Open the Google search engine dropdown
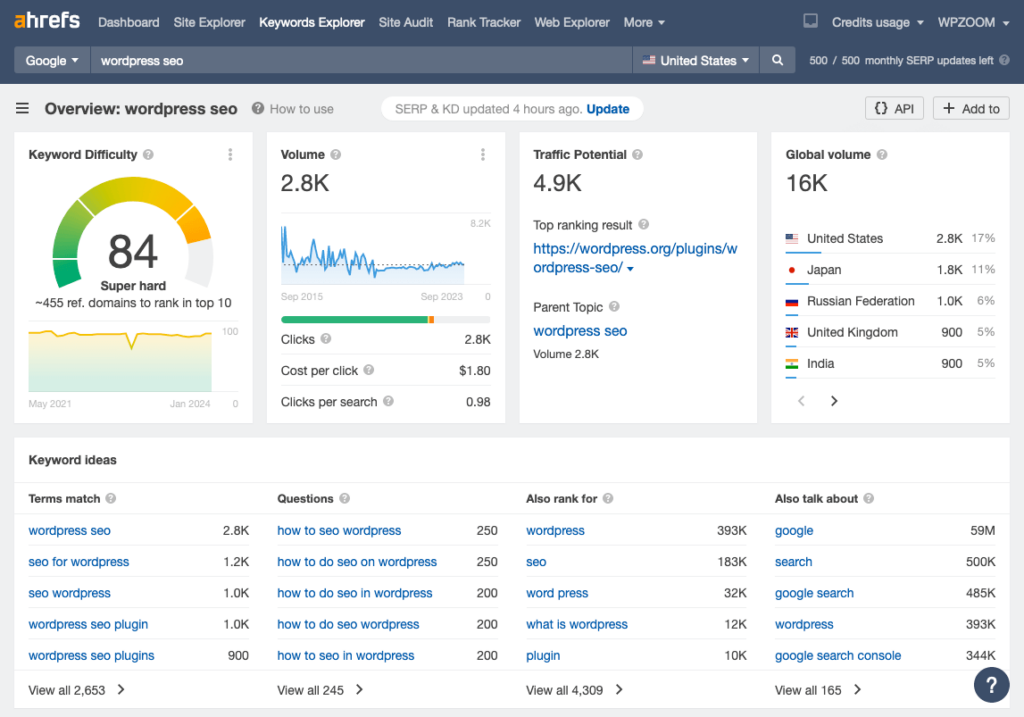Image resolution: width=1024 pixels, height=717 pixels. tap(52, 60)
